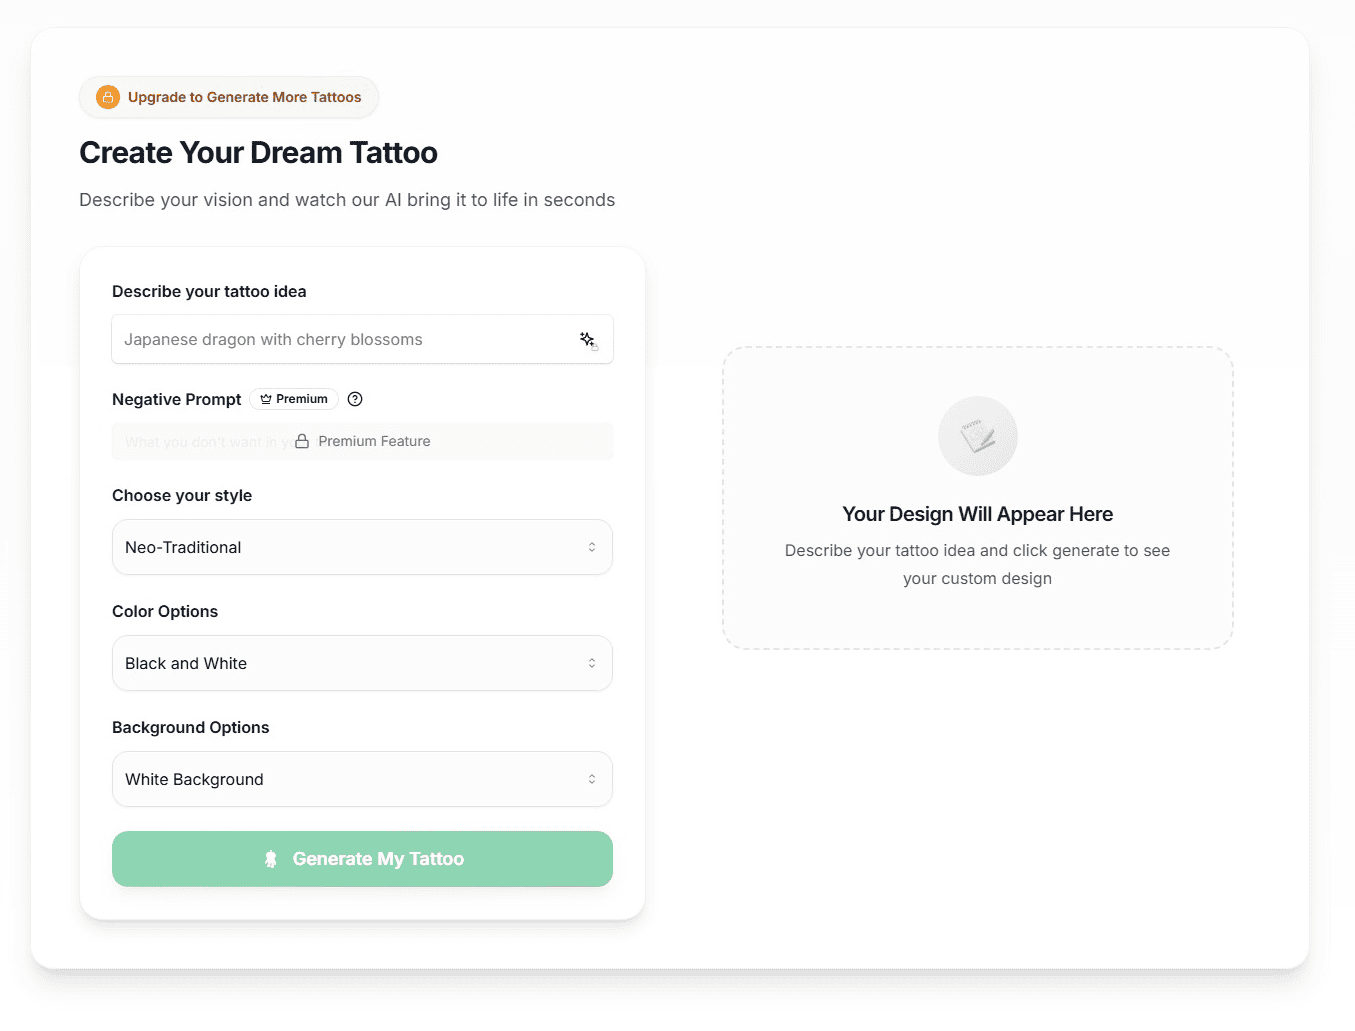Viewport: 1355px width, 1031px height.
Task: Click the Create Your Dream Tattoo heading
Action: point(258,153)
